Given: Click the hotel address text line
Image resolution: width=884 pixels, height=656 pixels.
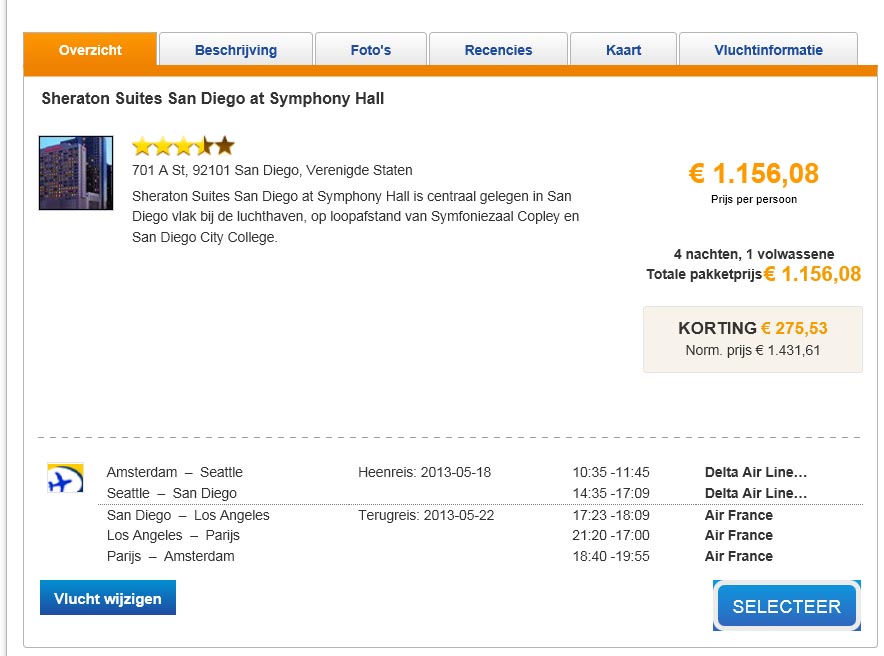Looking at the screenshot, I should [272, 170].
